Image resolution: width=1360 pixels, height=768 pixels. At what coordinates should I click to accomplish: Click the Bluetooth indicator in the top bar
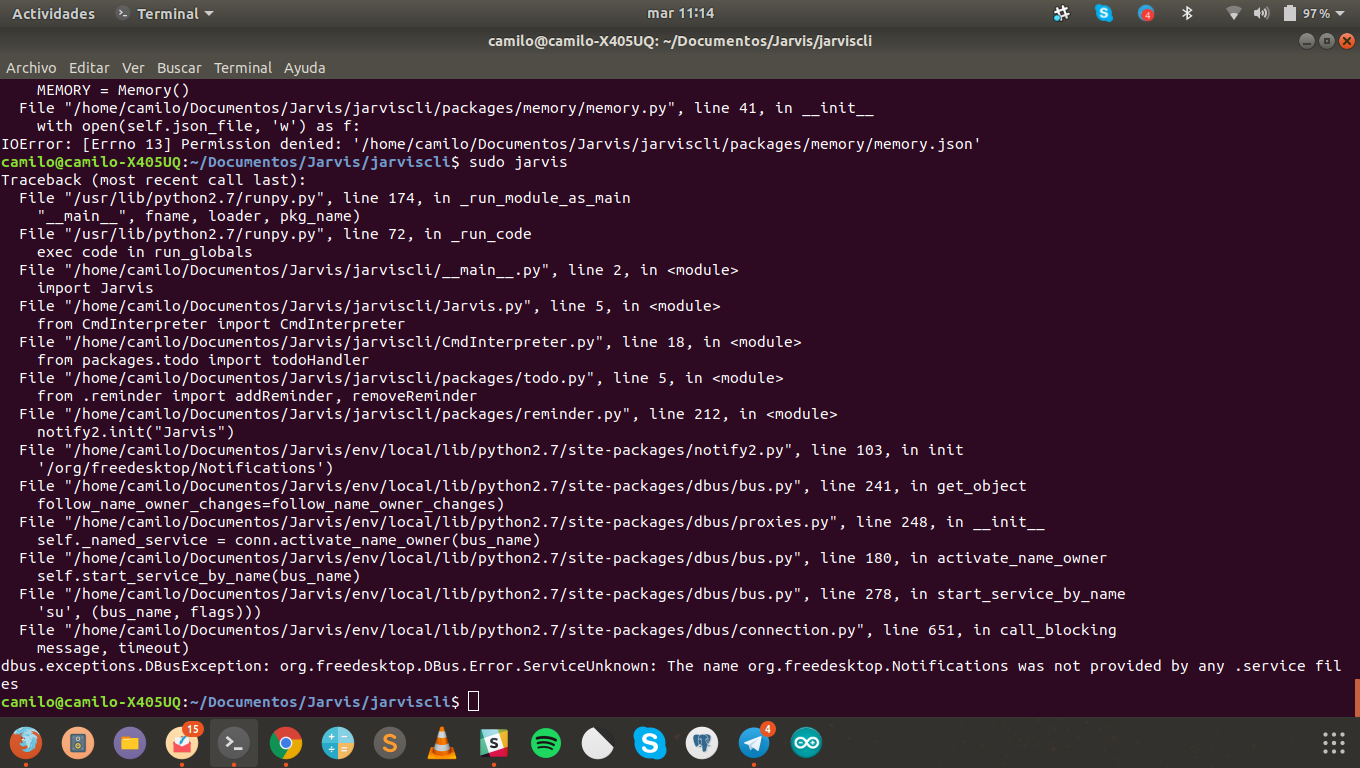click(1188, 14)
